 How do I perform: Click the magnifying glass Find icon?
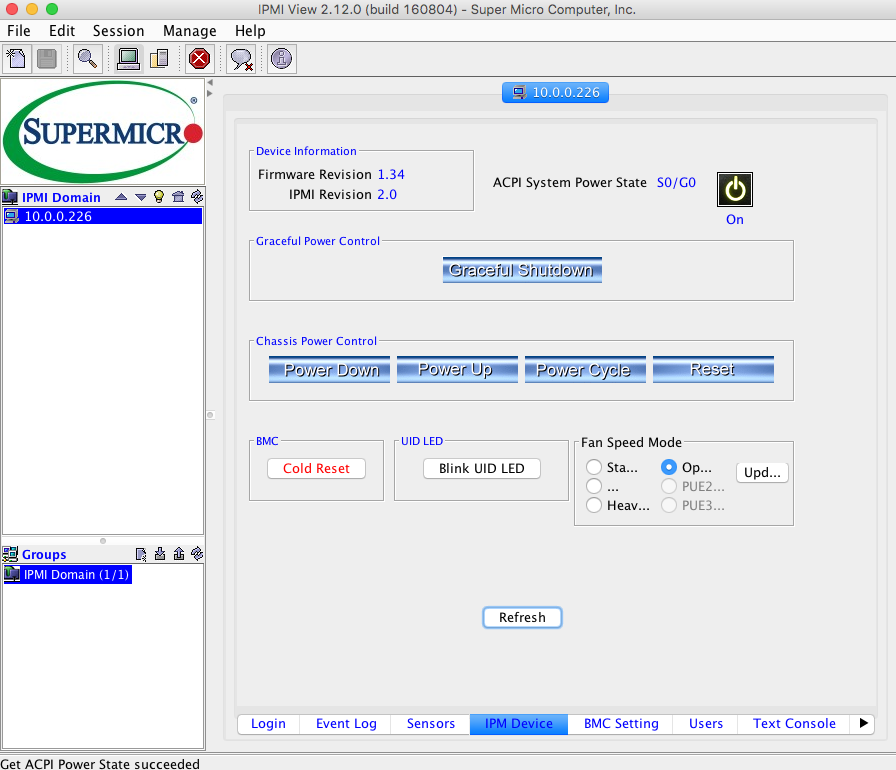(87, 58)
